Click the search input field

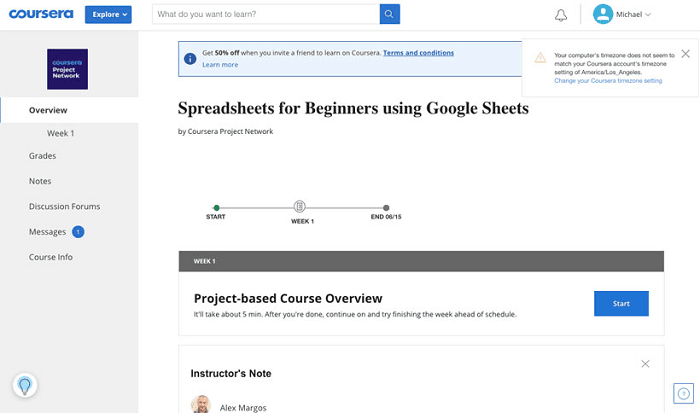click(266, 14)
